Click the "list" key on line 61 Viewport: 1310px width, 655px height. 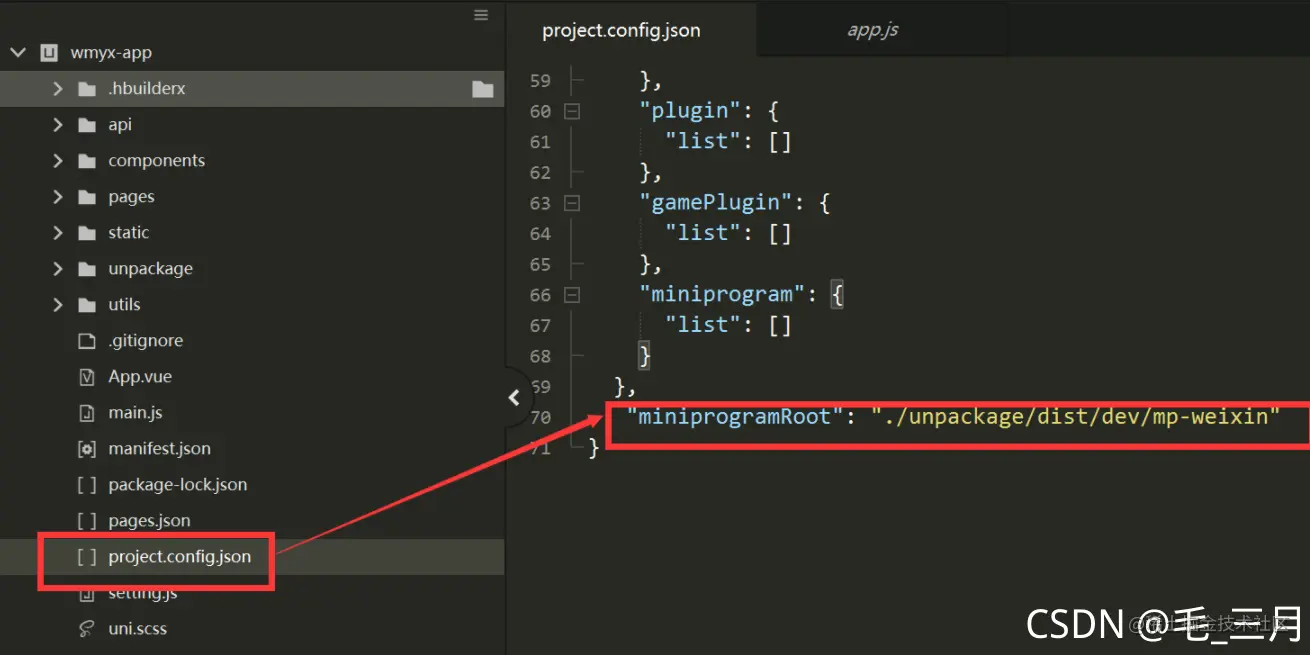point(704,141)
